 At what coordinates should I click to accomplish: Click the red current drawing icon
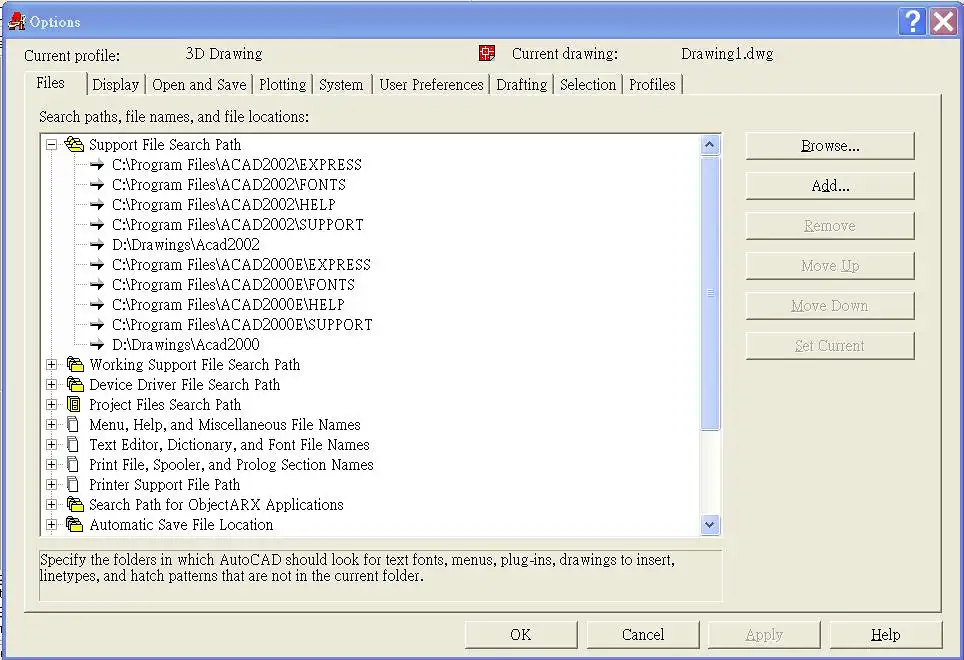point(487,53)
